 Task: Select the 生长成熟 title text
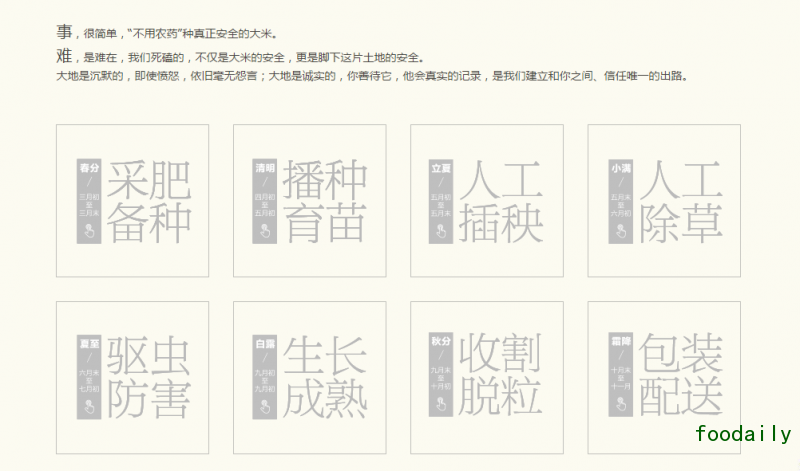pyautogui.click(x=325, y=376)
